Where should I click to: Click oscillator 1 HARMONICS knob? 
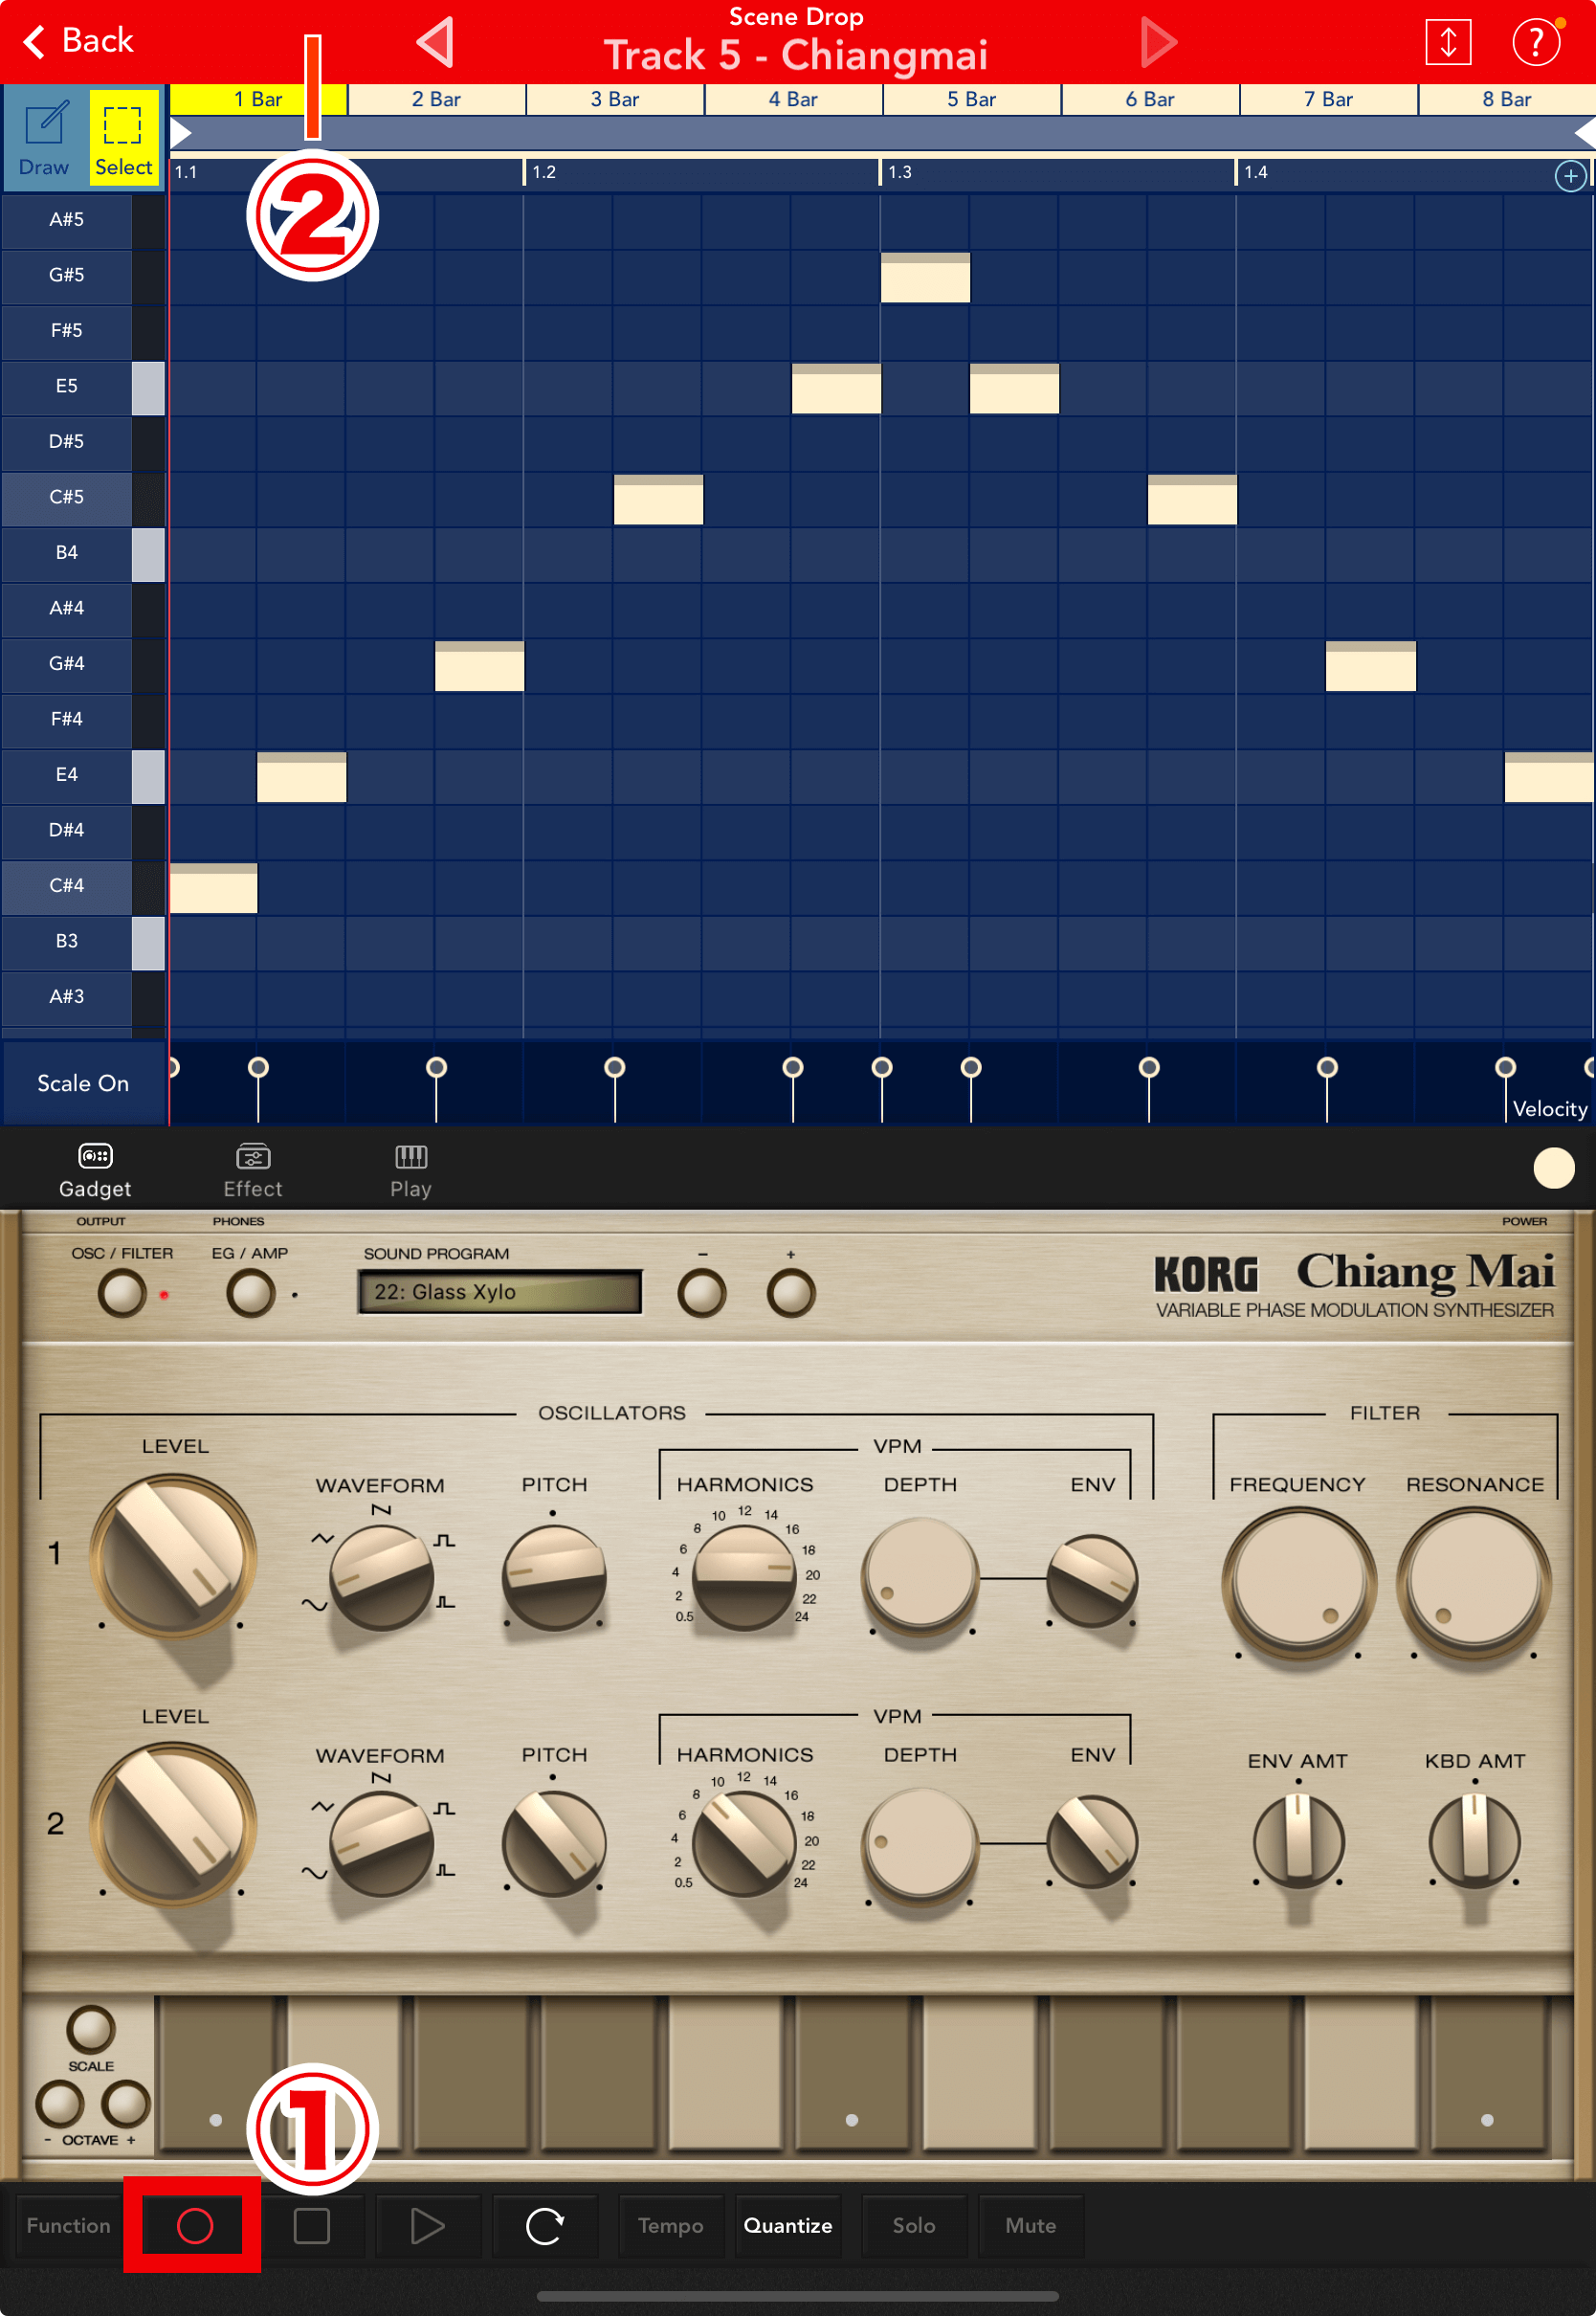coord(744,1578)
